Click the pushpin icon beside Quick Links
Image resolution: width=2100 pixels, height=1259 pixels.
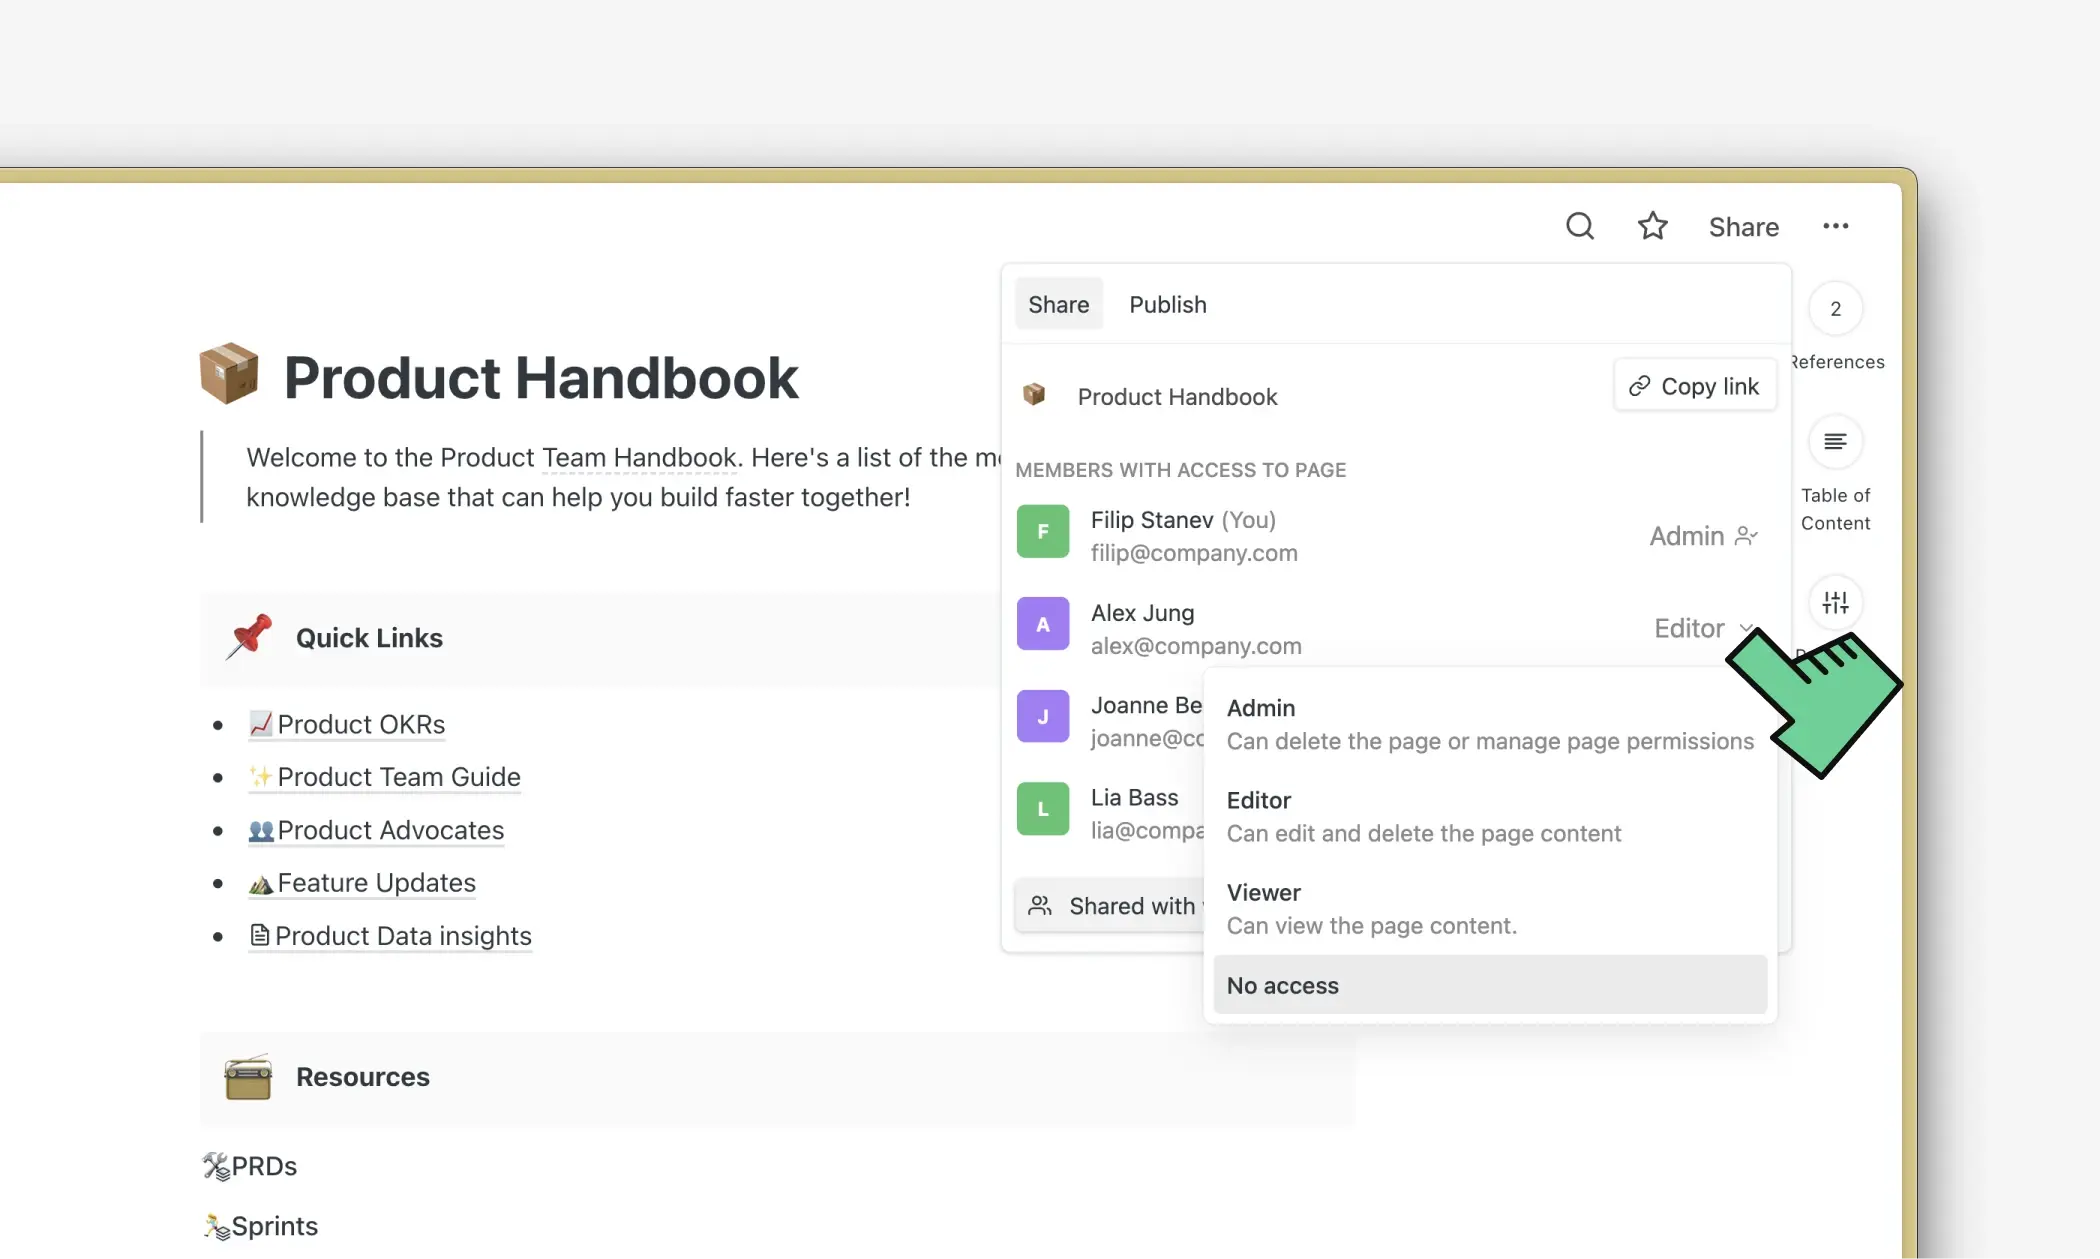click(250, 637)
